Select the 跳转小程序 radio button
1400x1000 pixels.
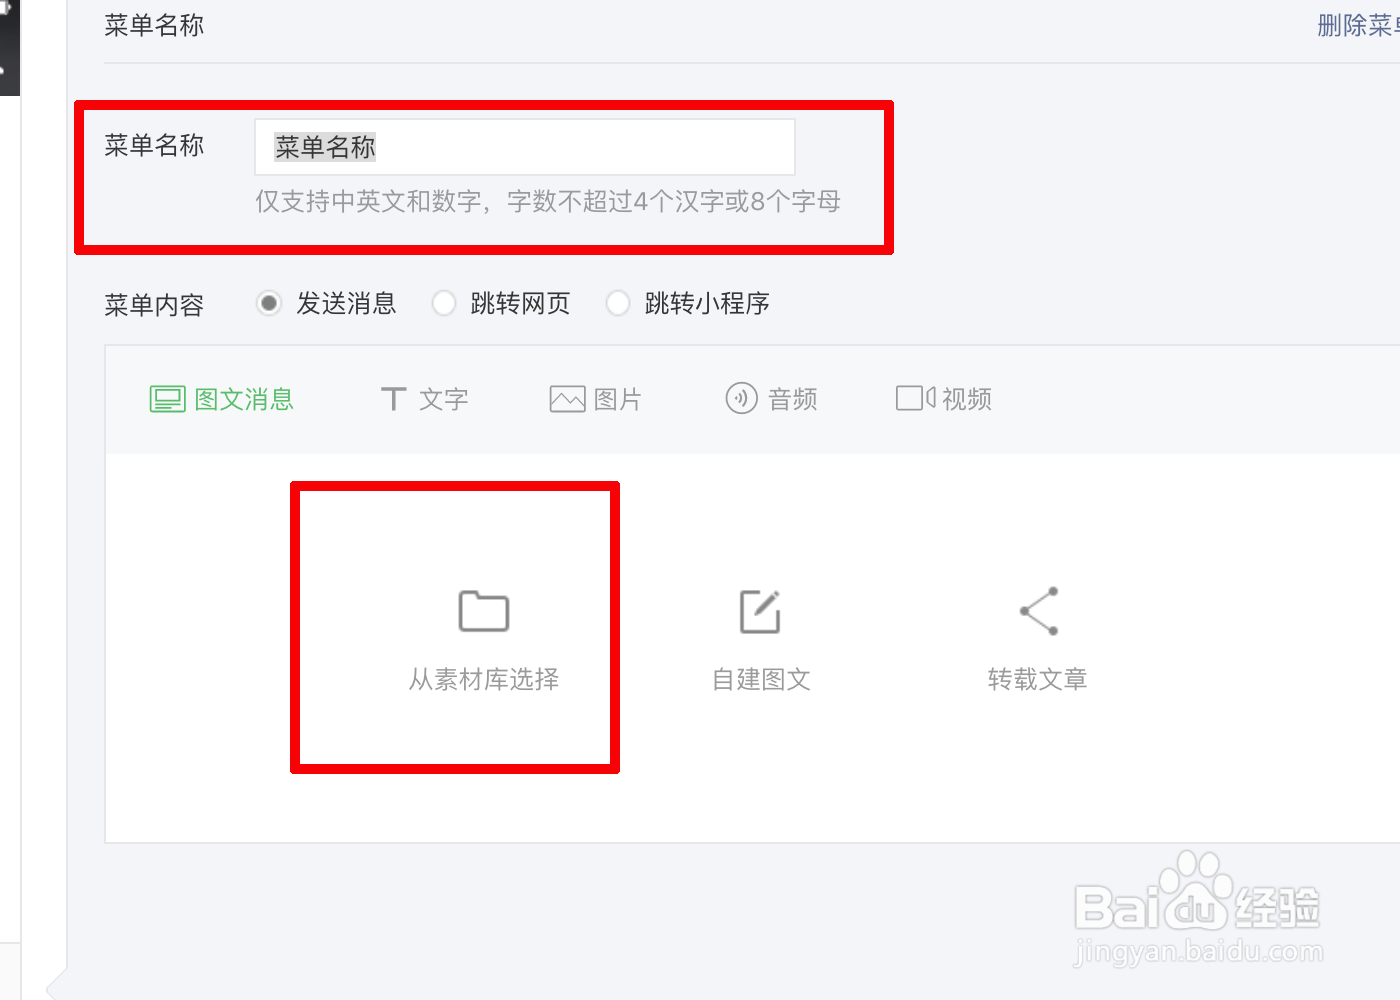[x=618, y=303]
